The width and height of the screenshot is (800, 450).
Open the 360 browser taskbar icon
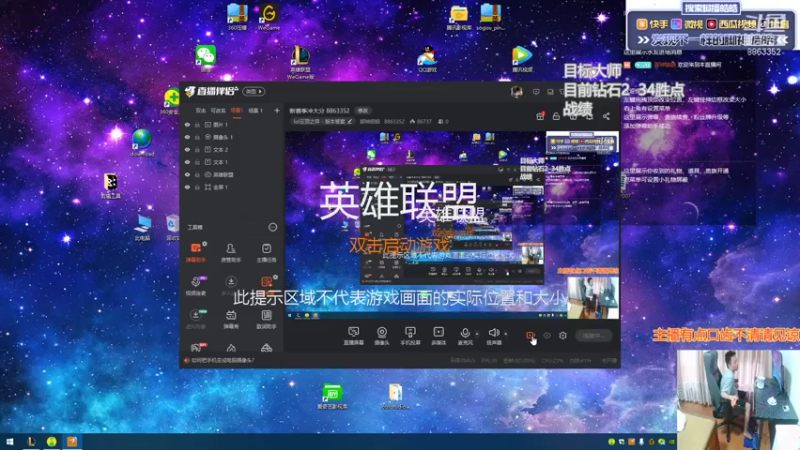52,442
